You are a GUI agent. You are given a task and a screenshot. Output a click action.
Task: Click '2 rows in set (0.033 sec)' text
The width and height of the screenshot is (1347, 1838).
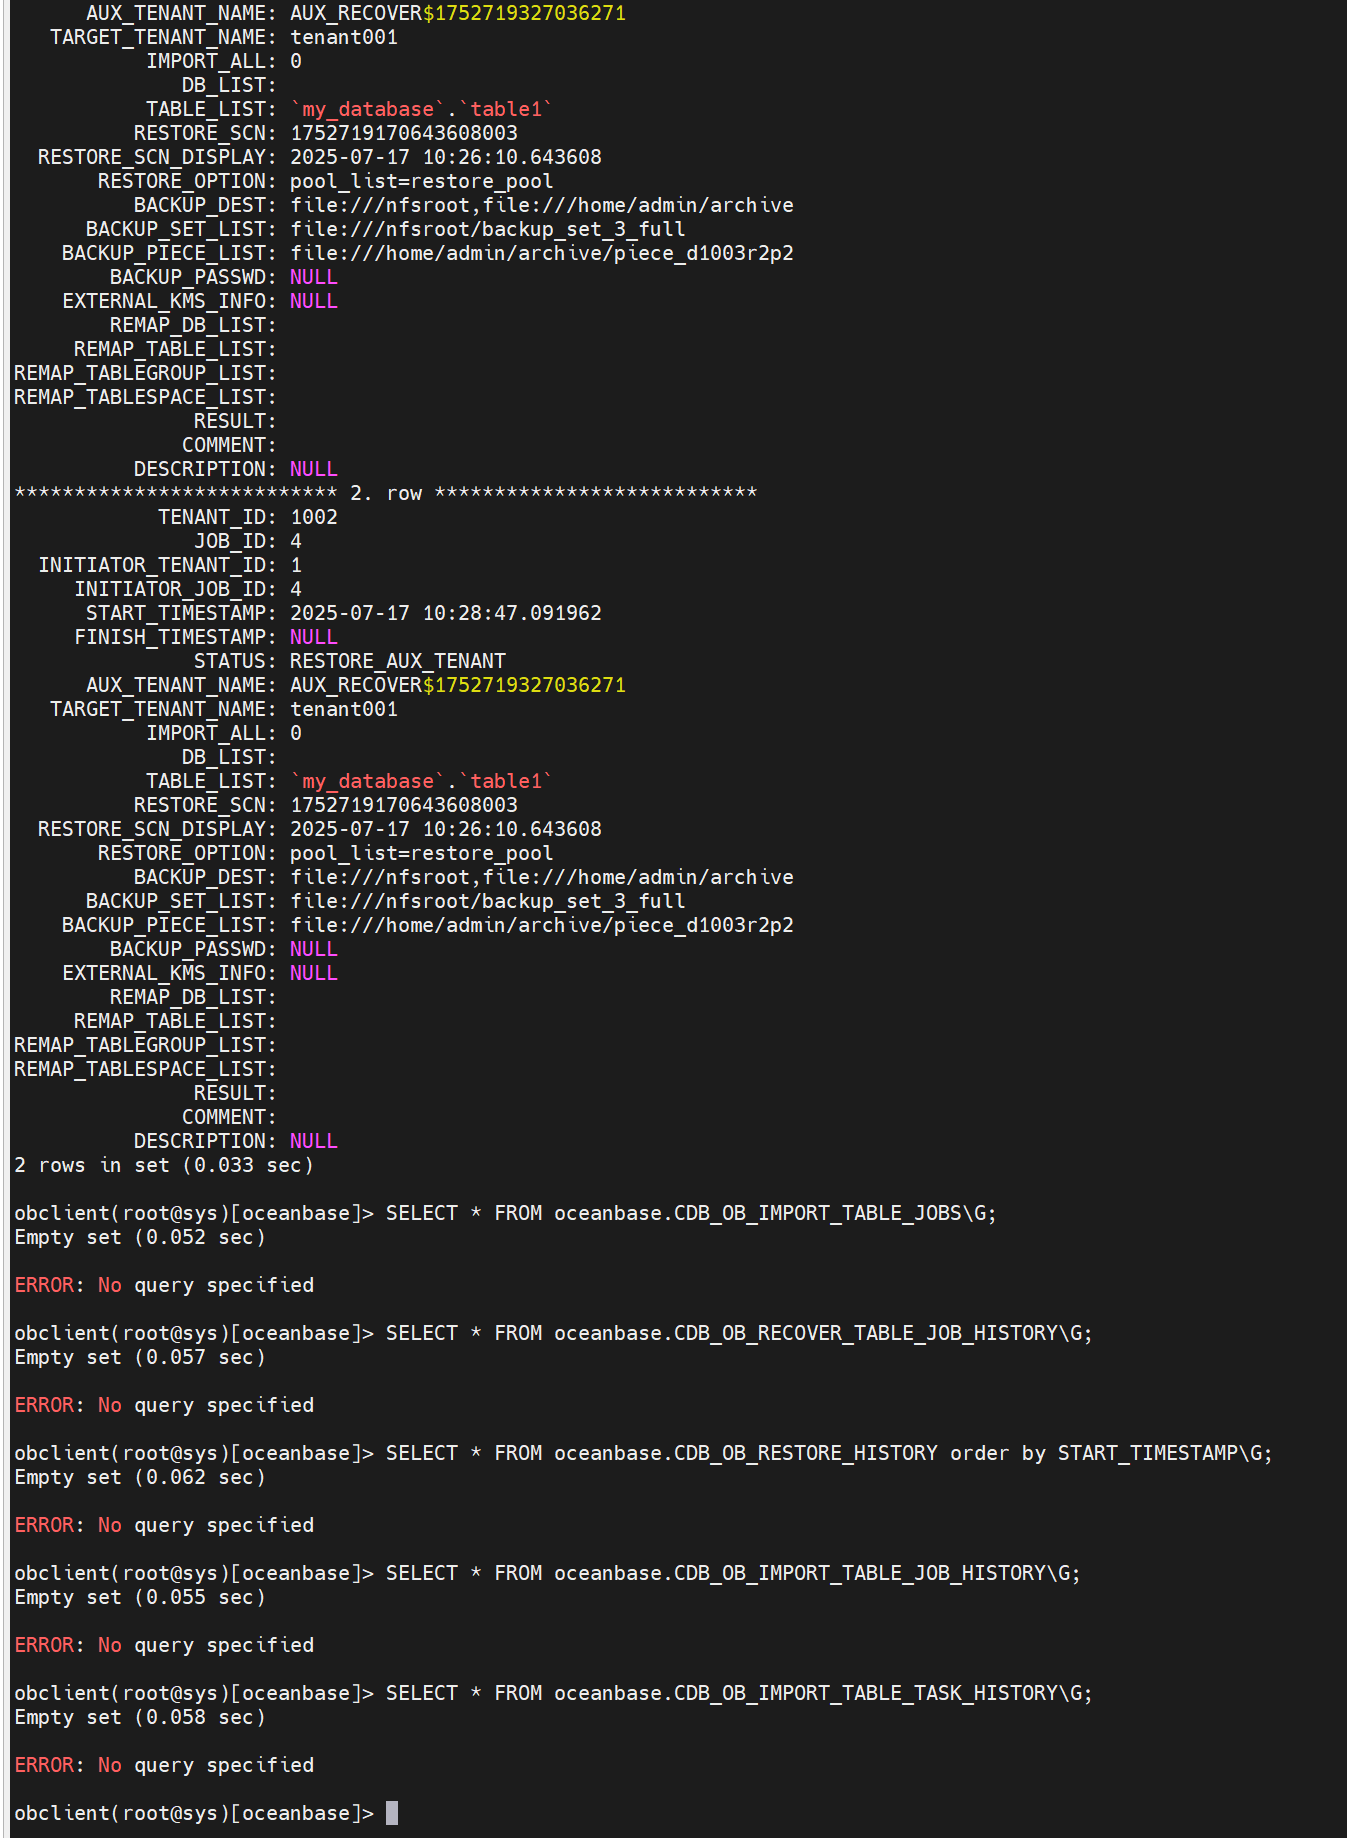[x=164, y=1165]
